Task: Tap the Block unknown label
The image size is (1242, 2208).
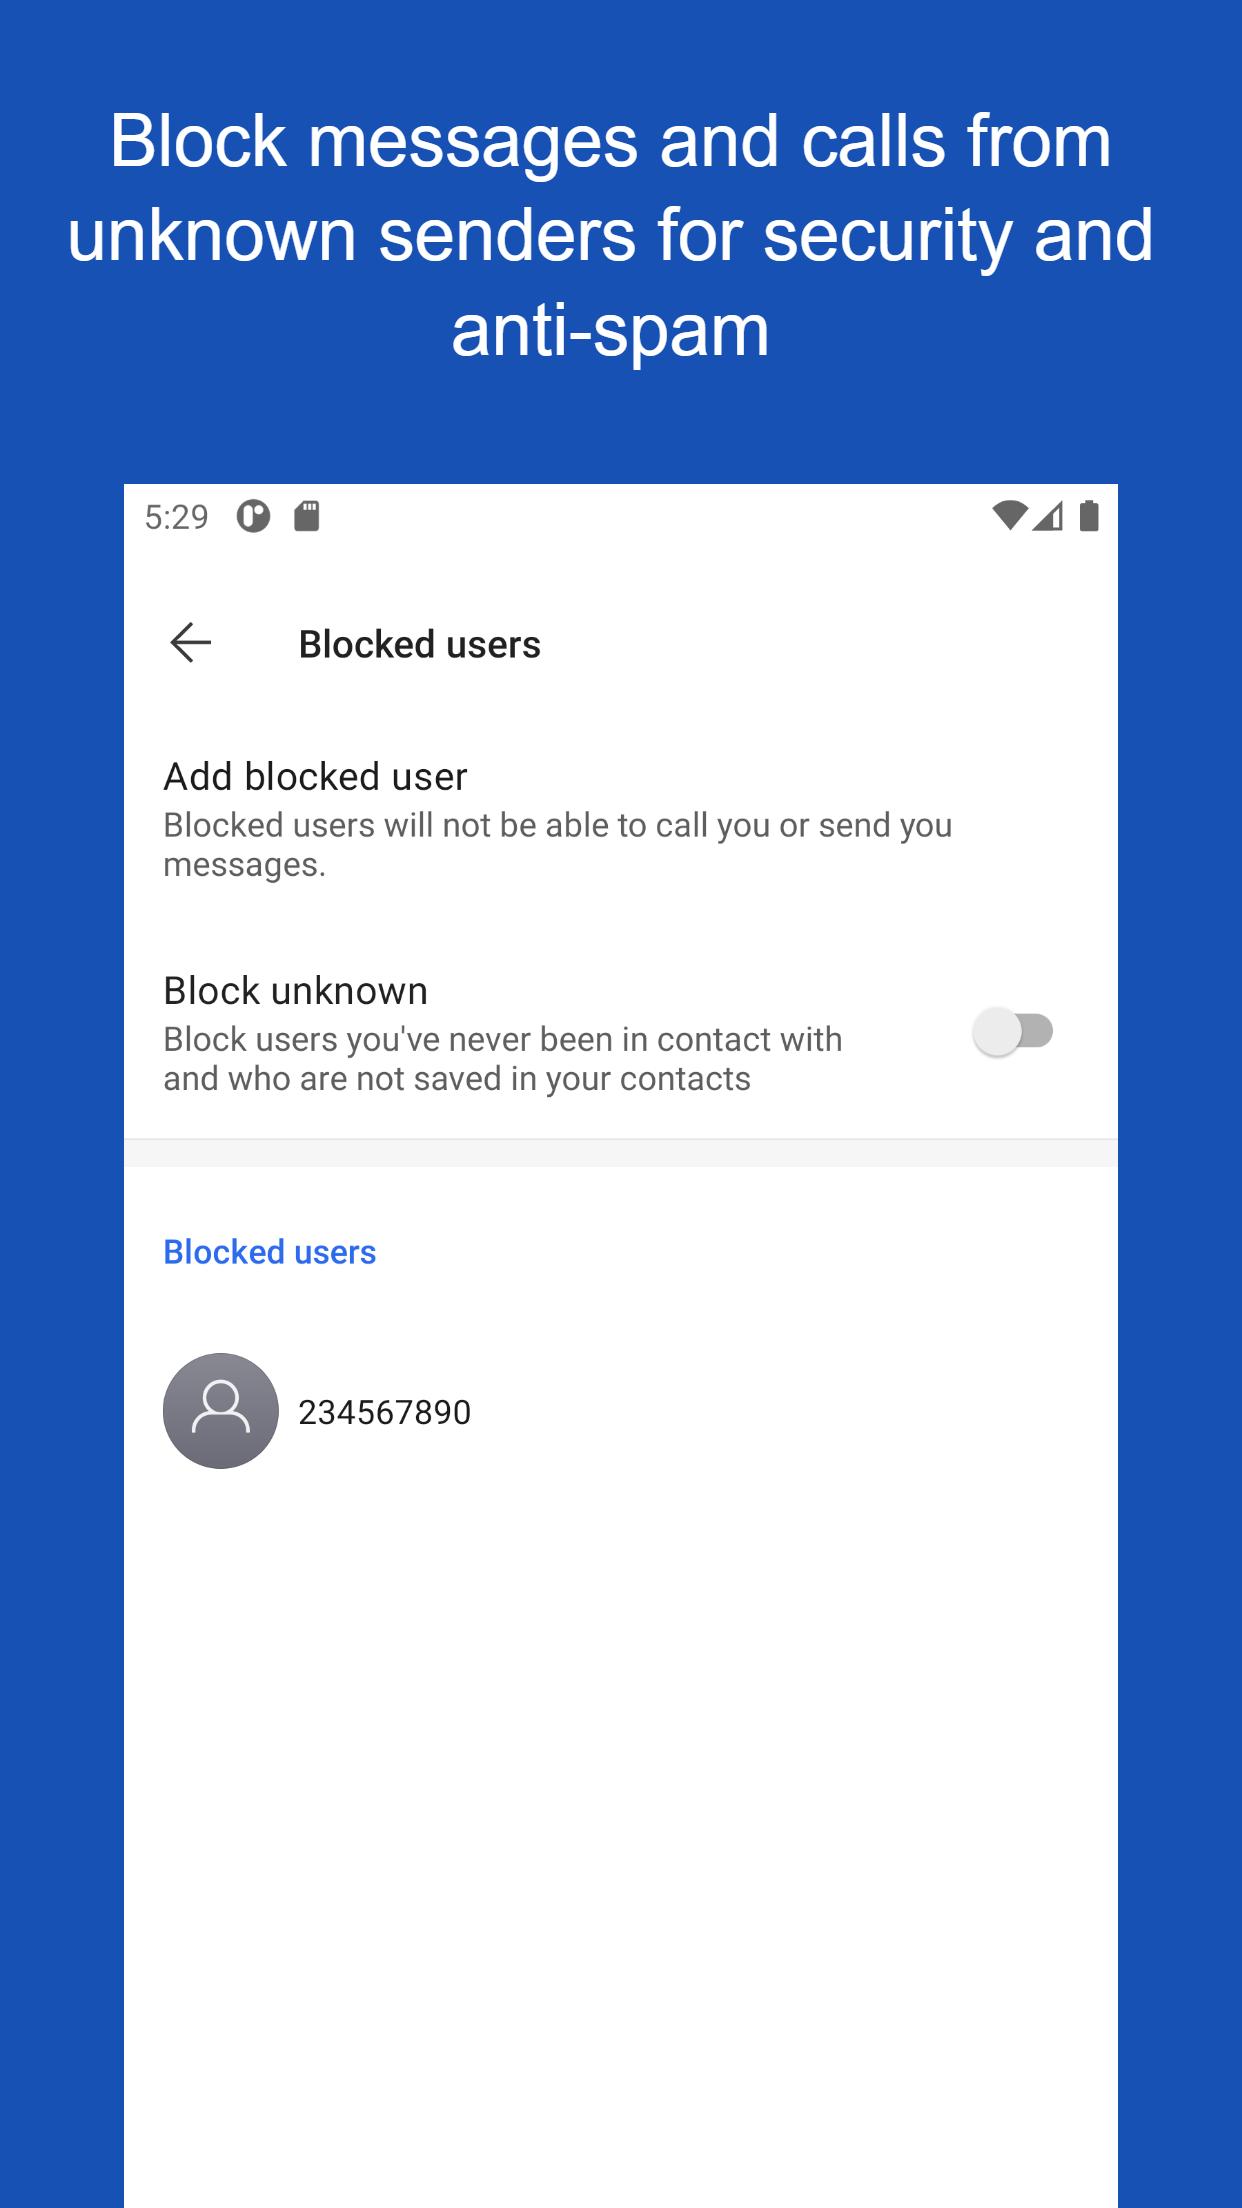Action: click(x=296, y=991)
